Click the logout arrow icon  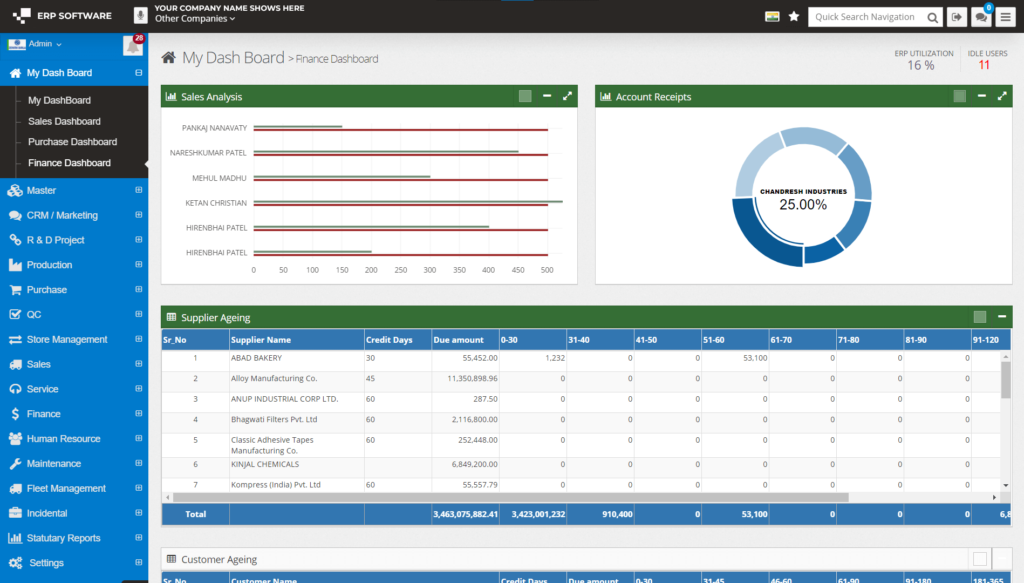point(957,17)
